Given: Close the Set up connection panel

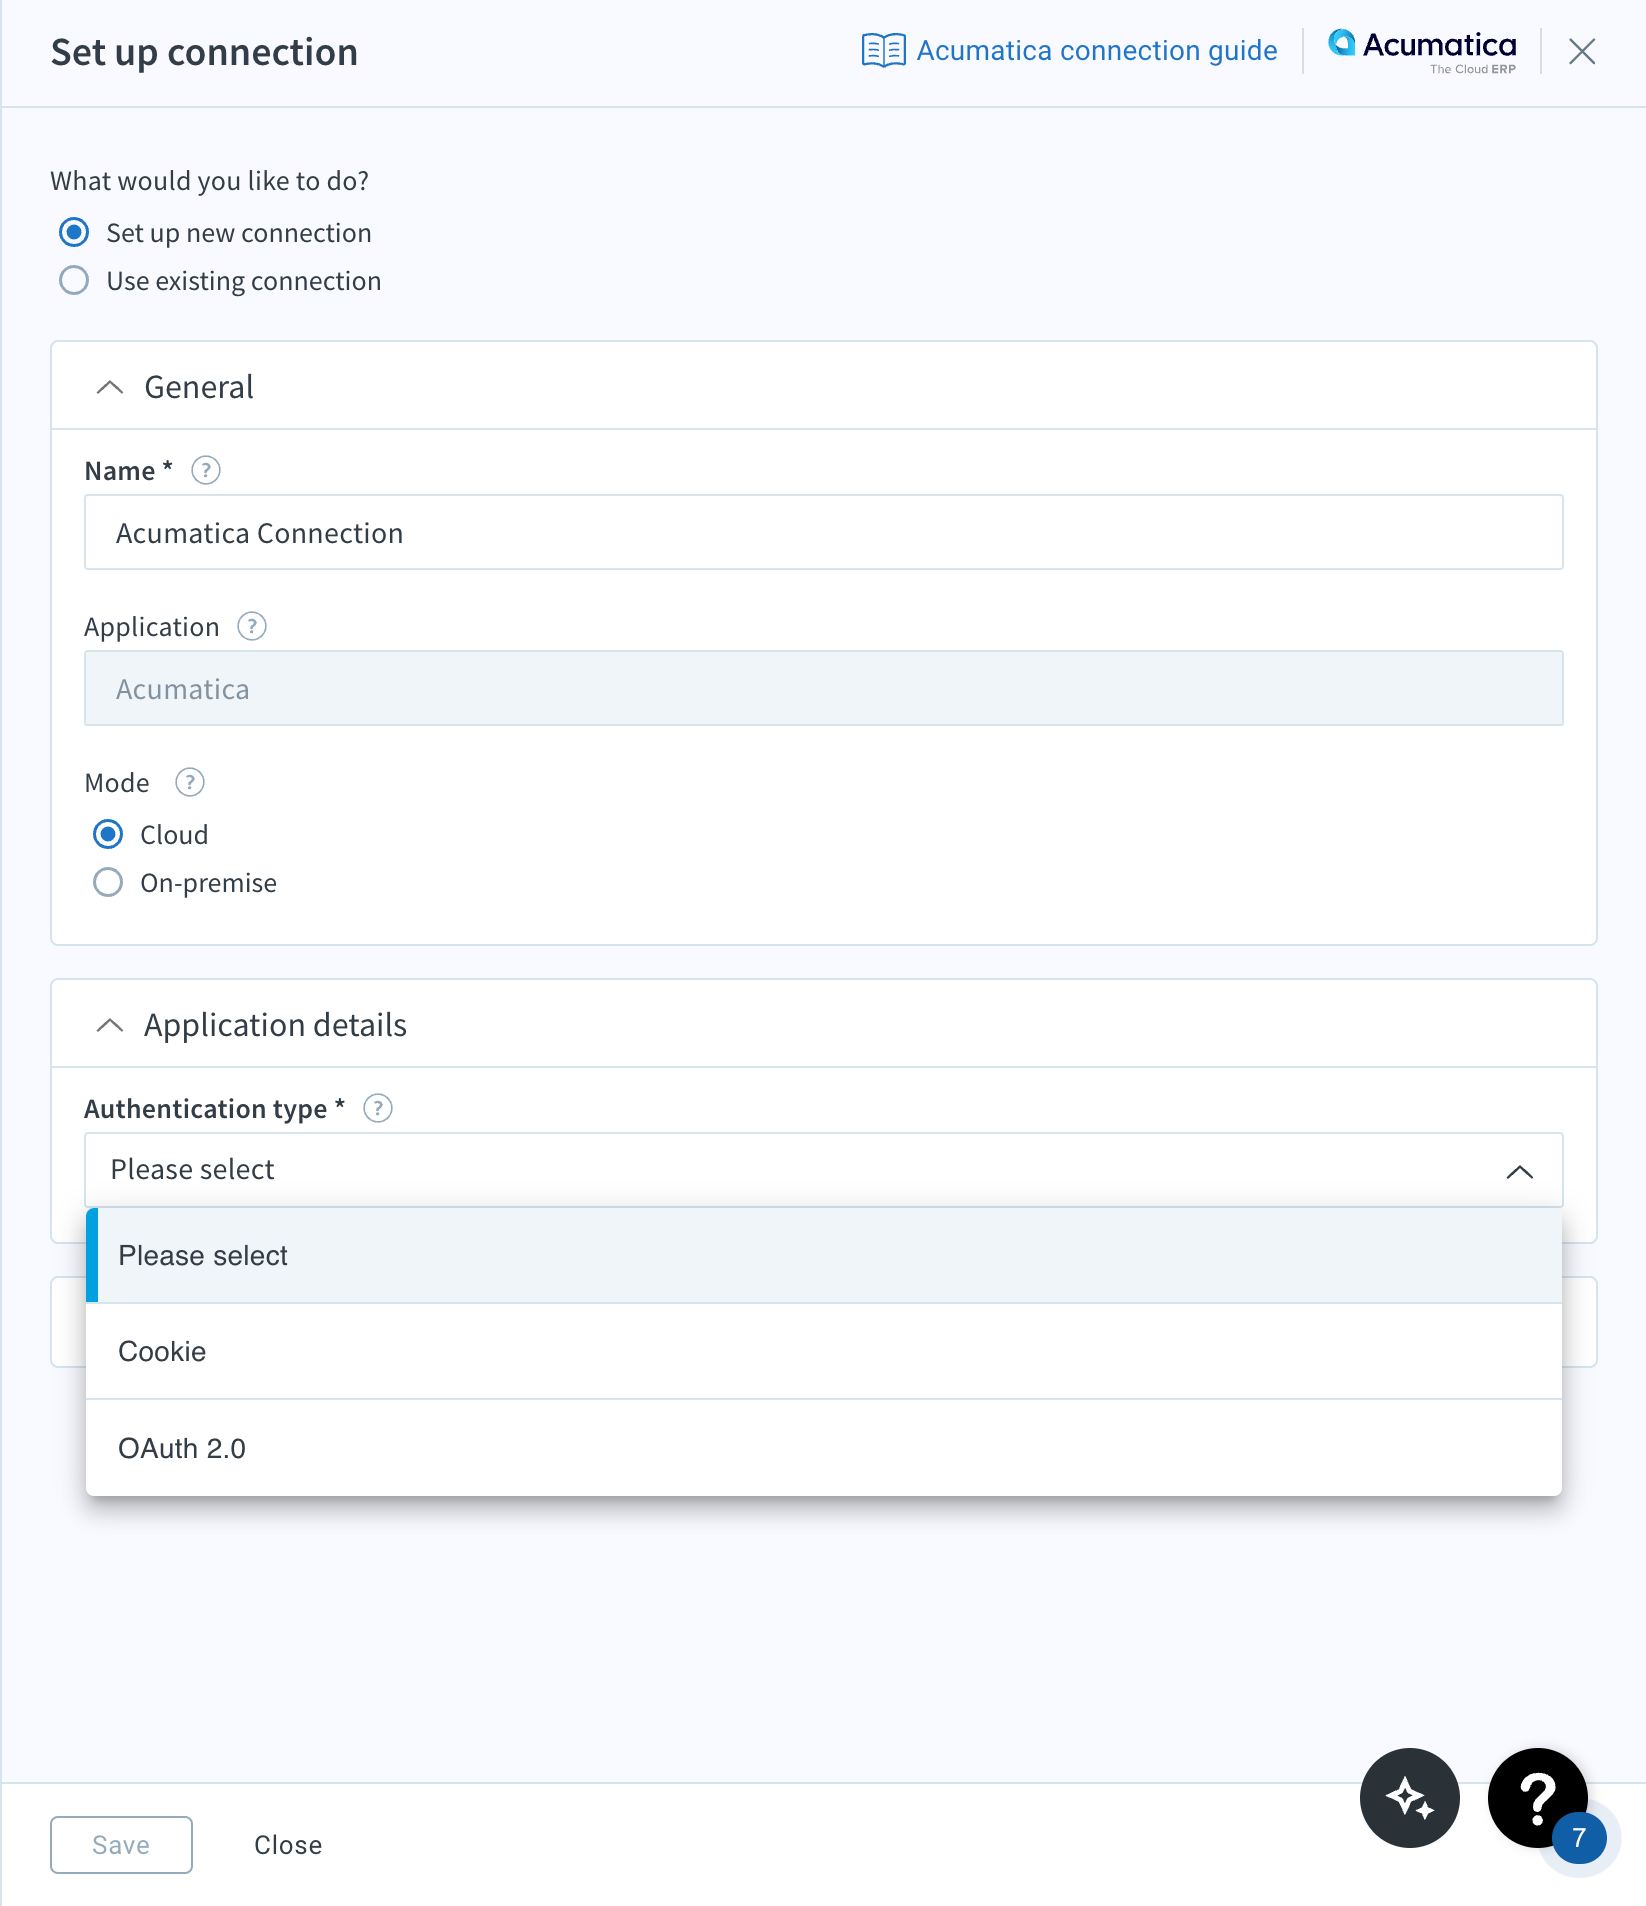Looking at the screenshot, I should (1582, 51).
